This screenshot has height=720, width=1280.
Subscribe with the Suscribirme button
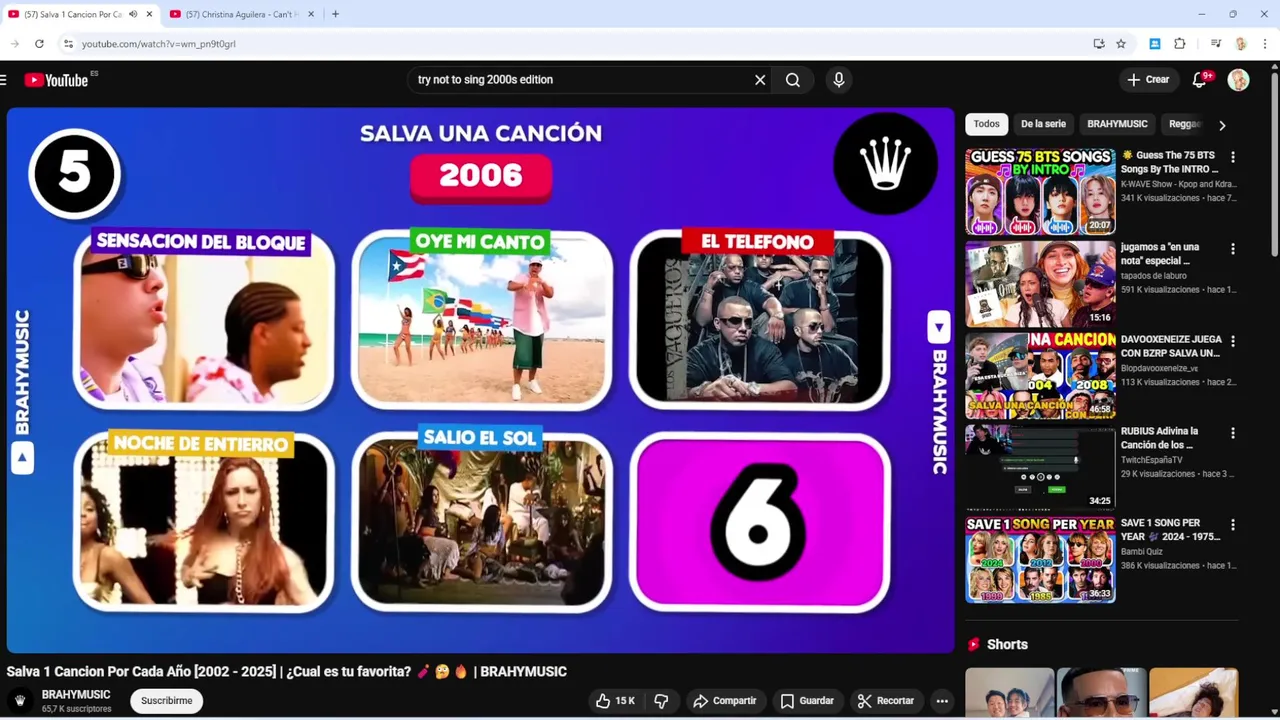166,701
